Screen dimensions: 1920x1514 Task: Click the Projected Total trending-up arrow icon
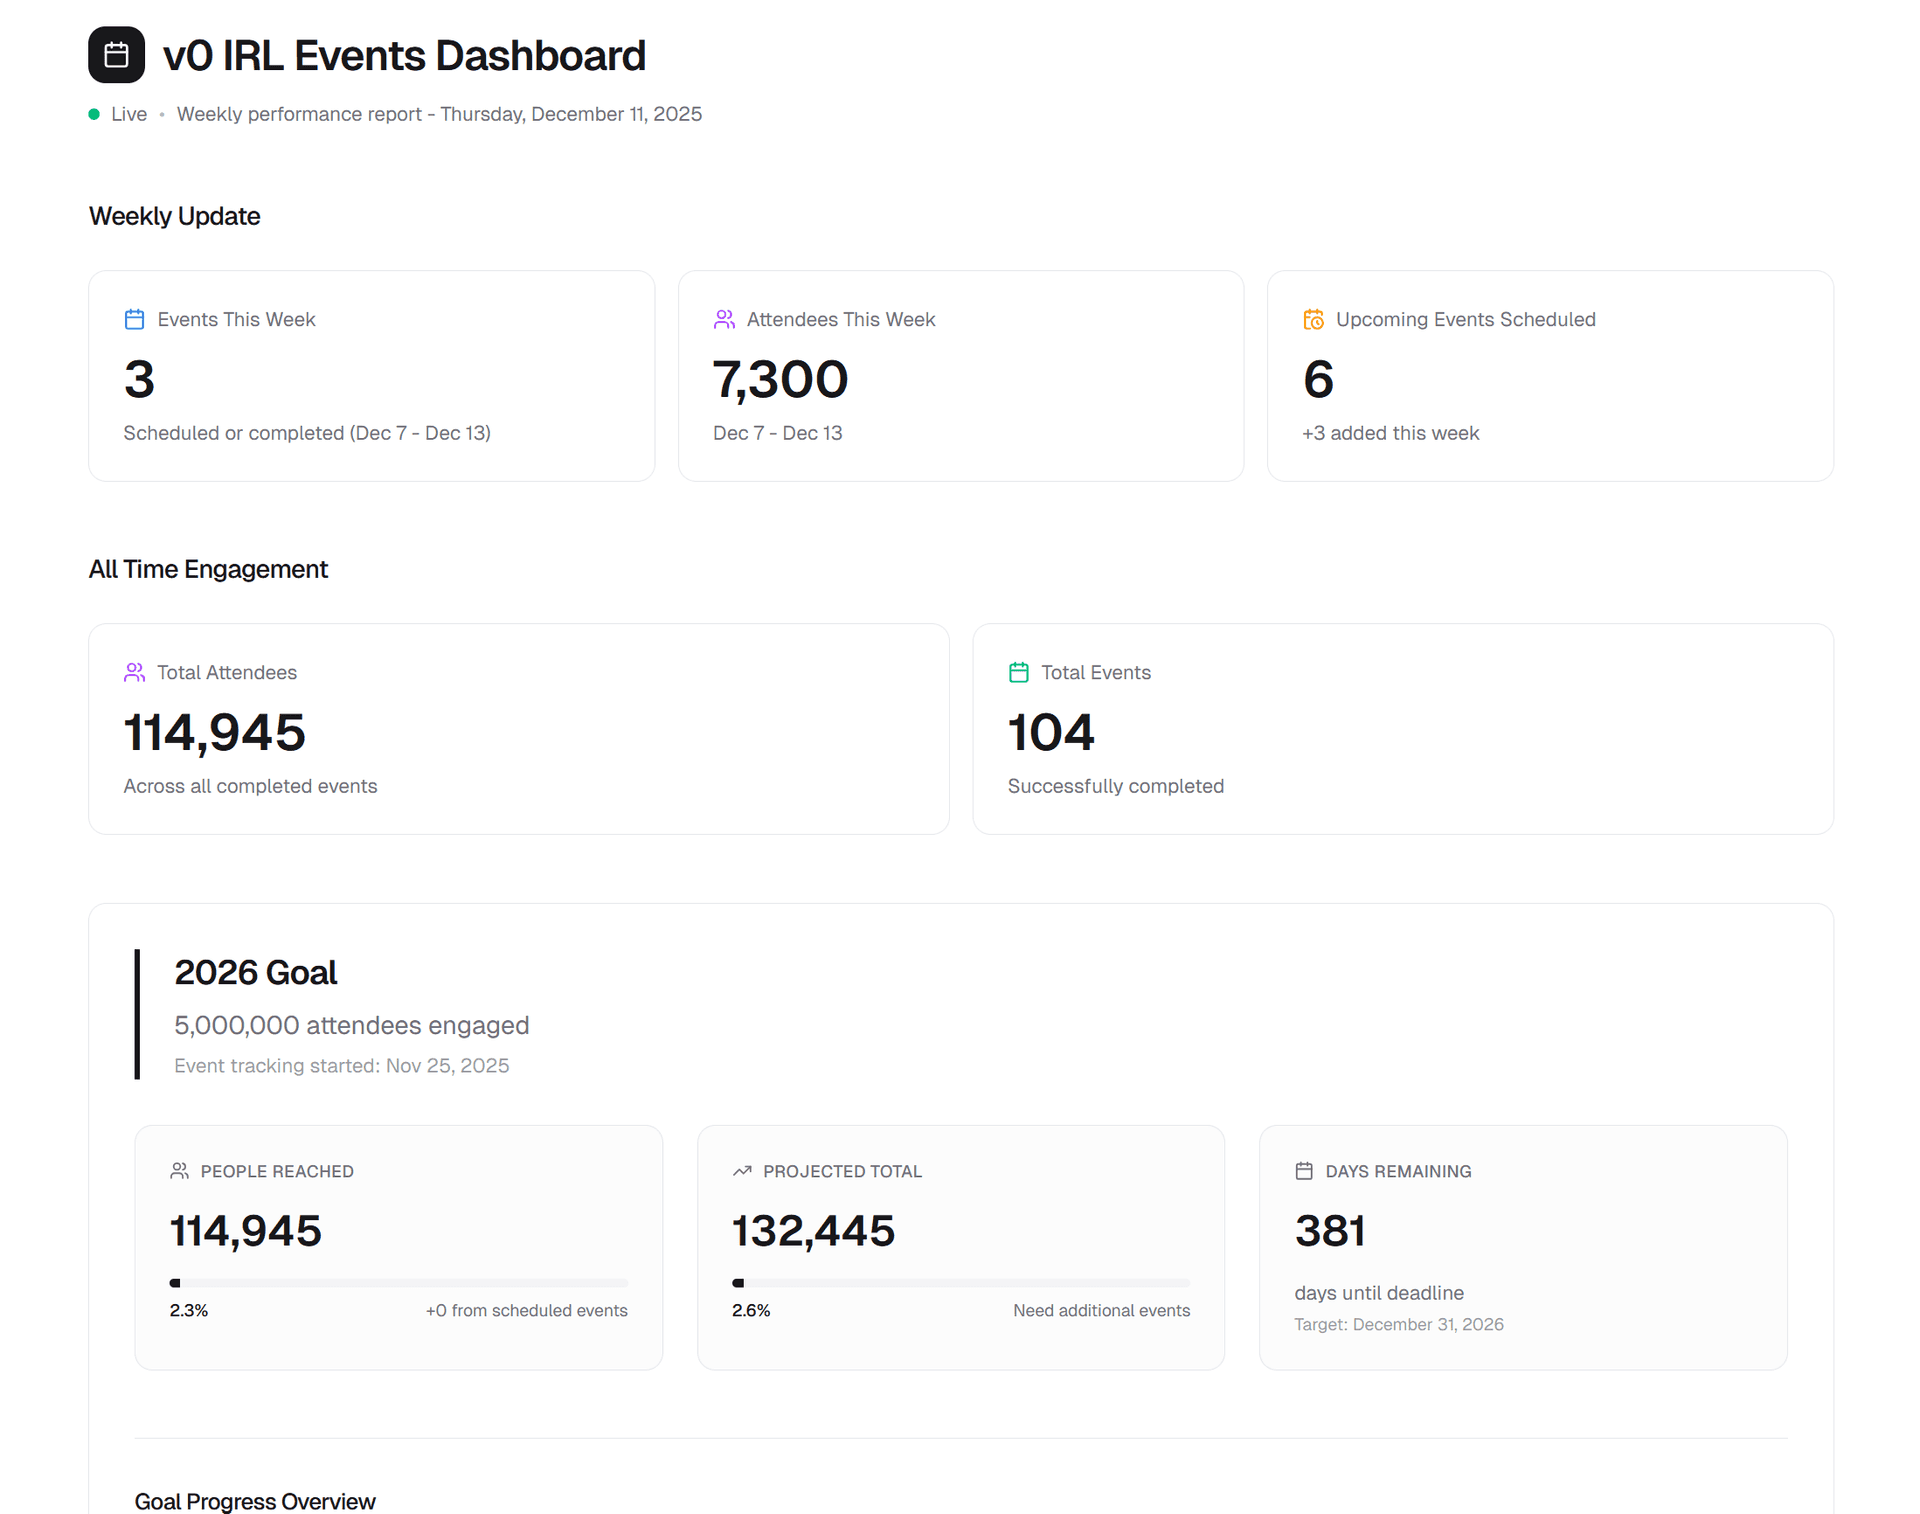[x=742, y=1171]
